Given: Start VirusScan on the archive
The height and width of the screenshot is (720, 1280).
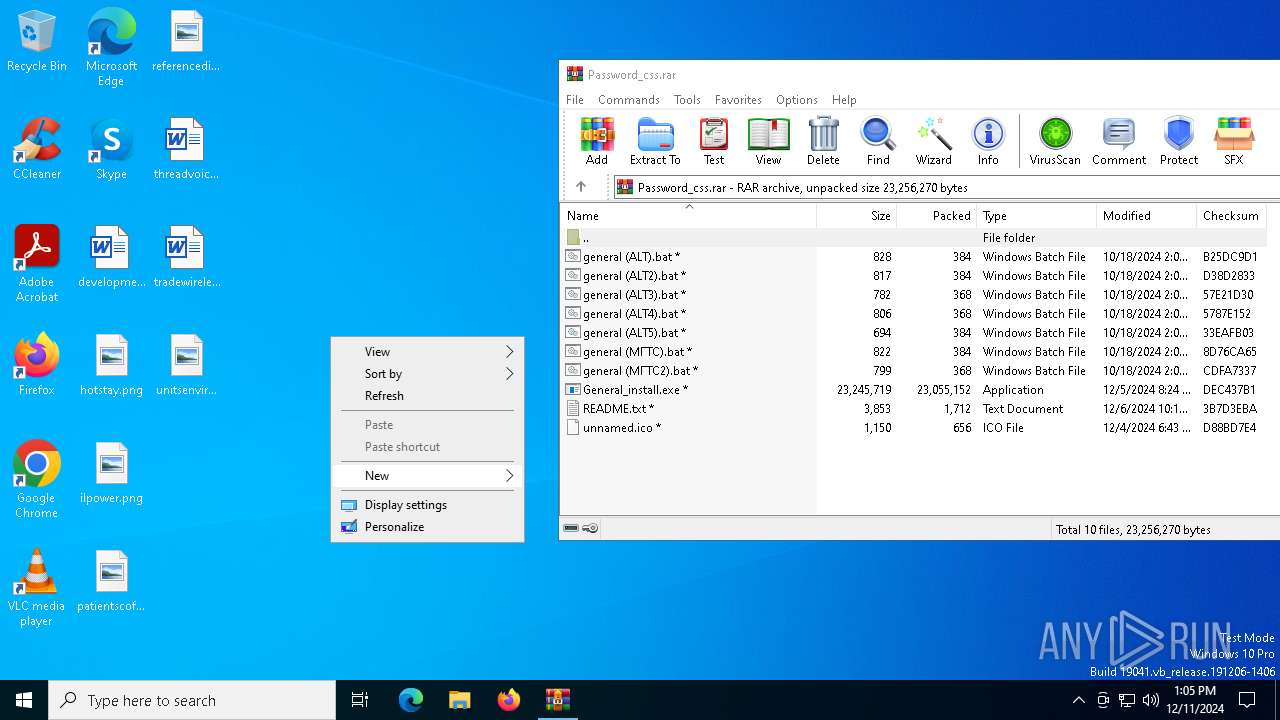Looking at the screenshot, I should tap(1055, 141).
